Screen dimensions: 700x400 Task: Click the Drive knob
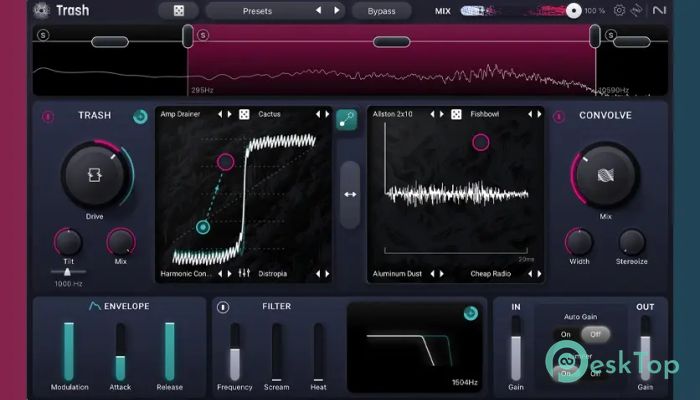92,175
